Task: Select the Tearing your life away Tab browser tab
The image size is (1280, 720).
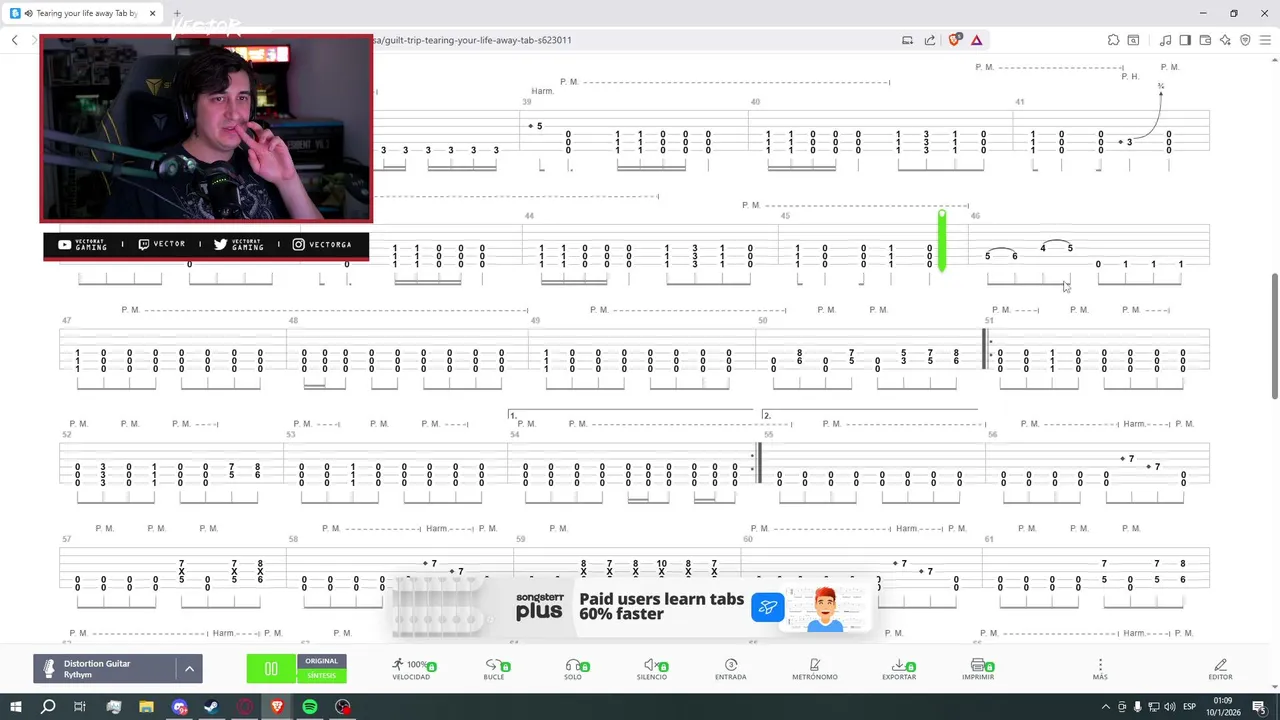Action: 84,14
